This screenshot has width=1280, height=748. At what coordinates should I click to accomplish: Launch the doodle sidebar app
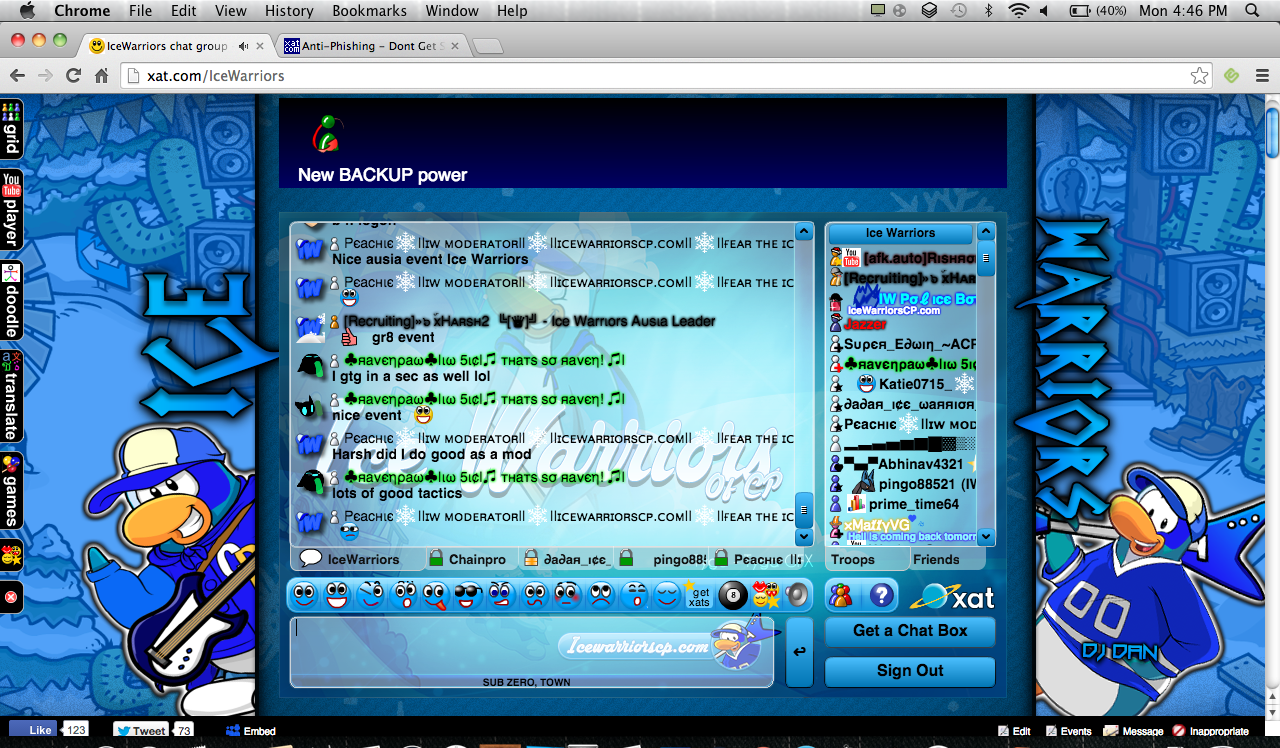coord(11,301)
